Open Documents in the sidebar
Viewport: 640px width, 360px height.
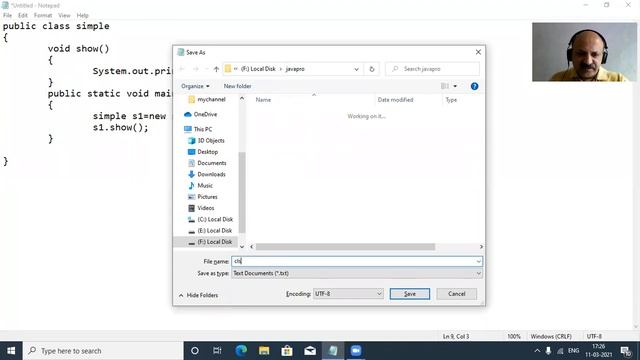point(207,163)
